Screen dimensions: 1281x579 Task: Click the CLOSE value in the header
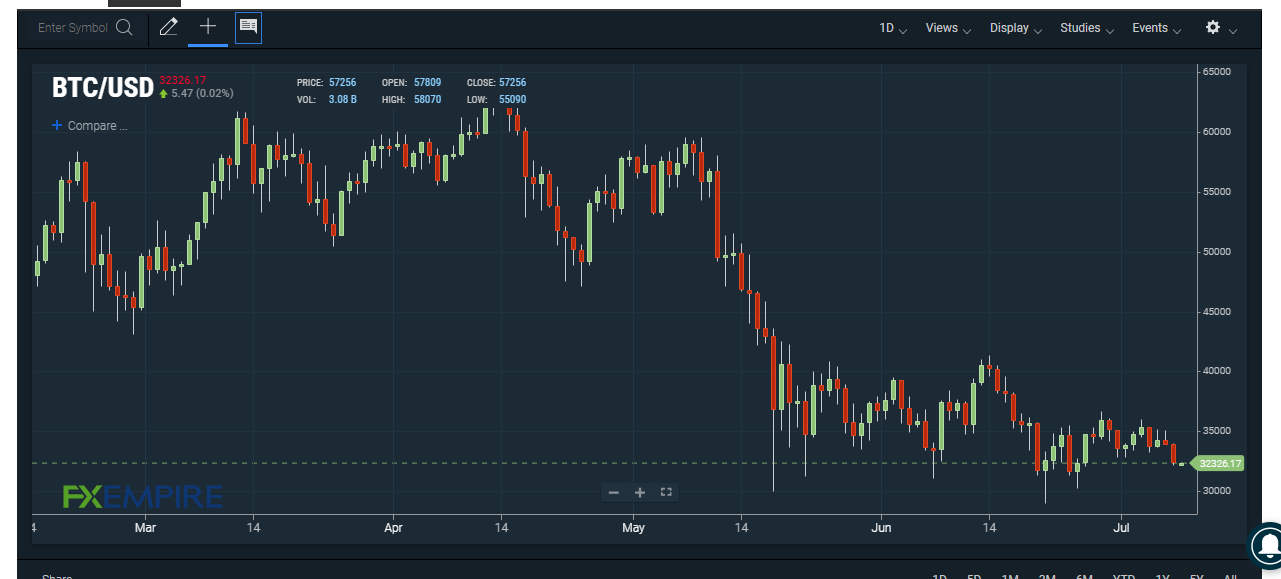[512, 82]
